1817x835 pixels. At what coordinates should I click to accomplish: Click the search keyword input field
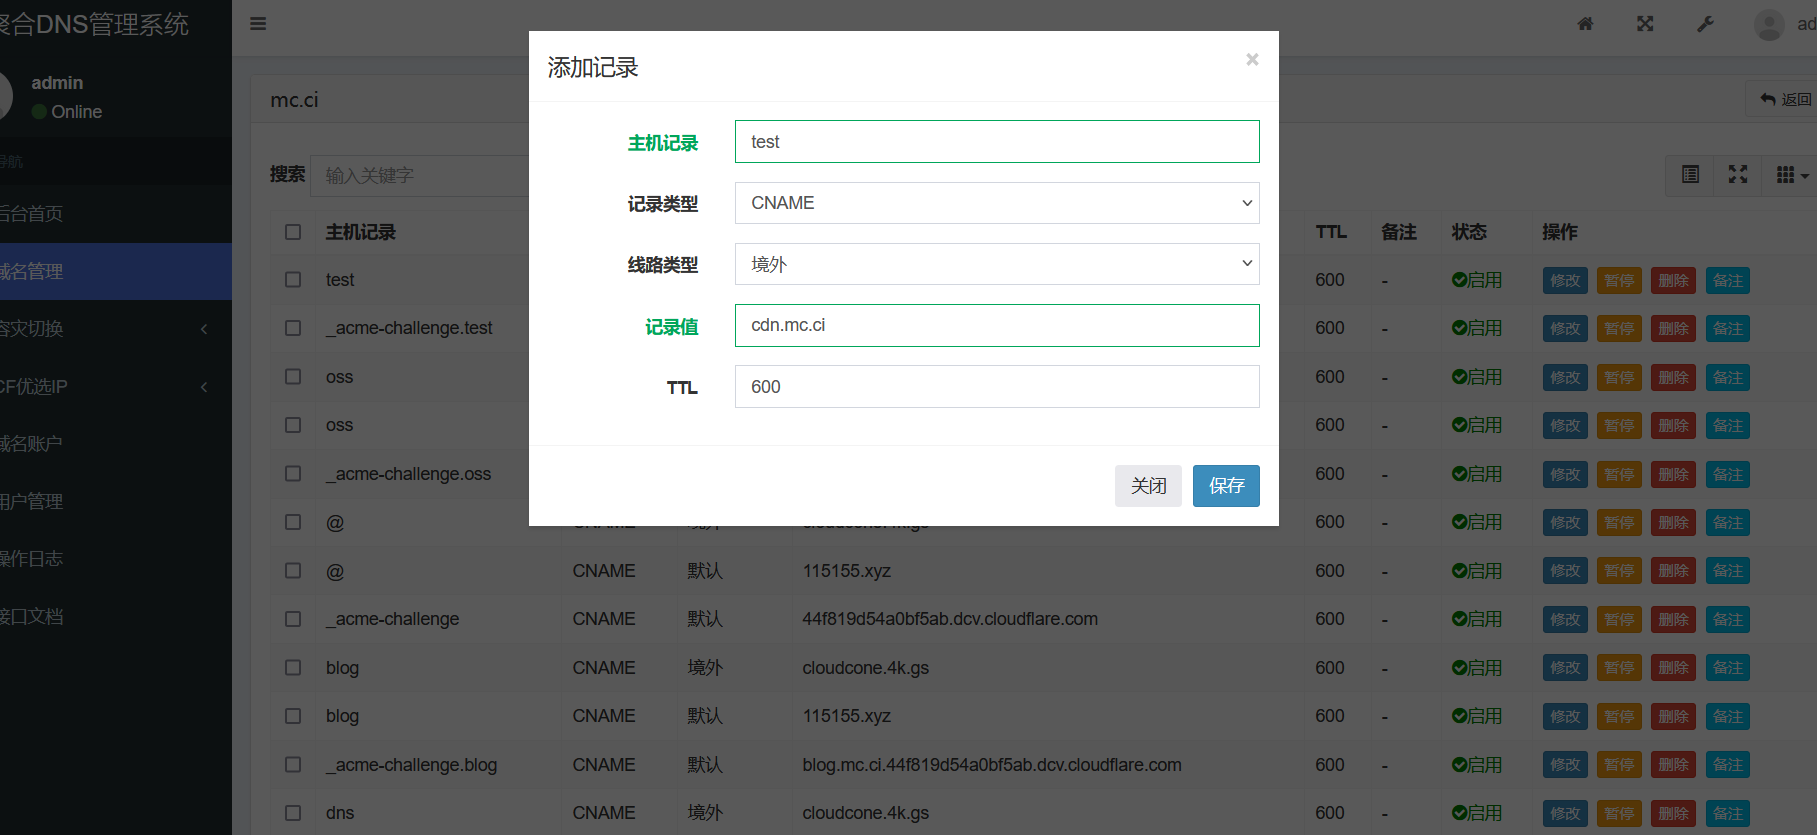click(x=420, y=175)
